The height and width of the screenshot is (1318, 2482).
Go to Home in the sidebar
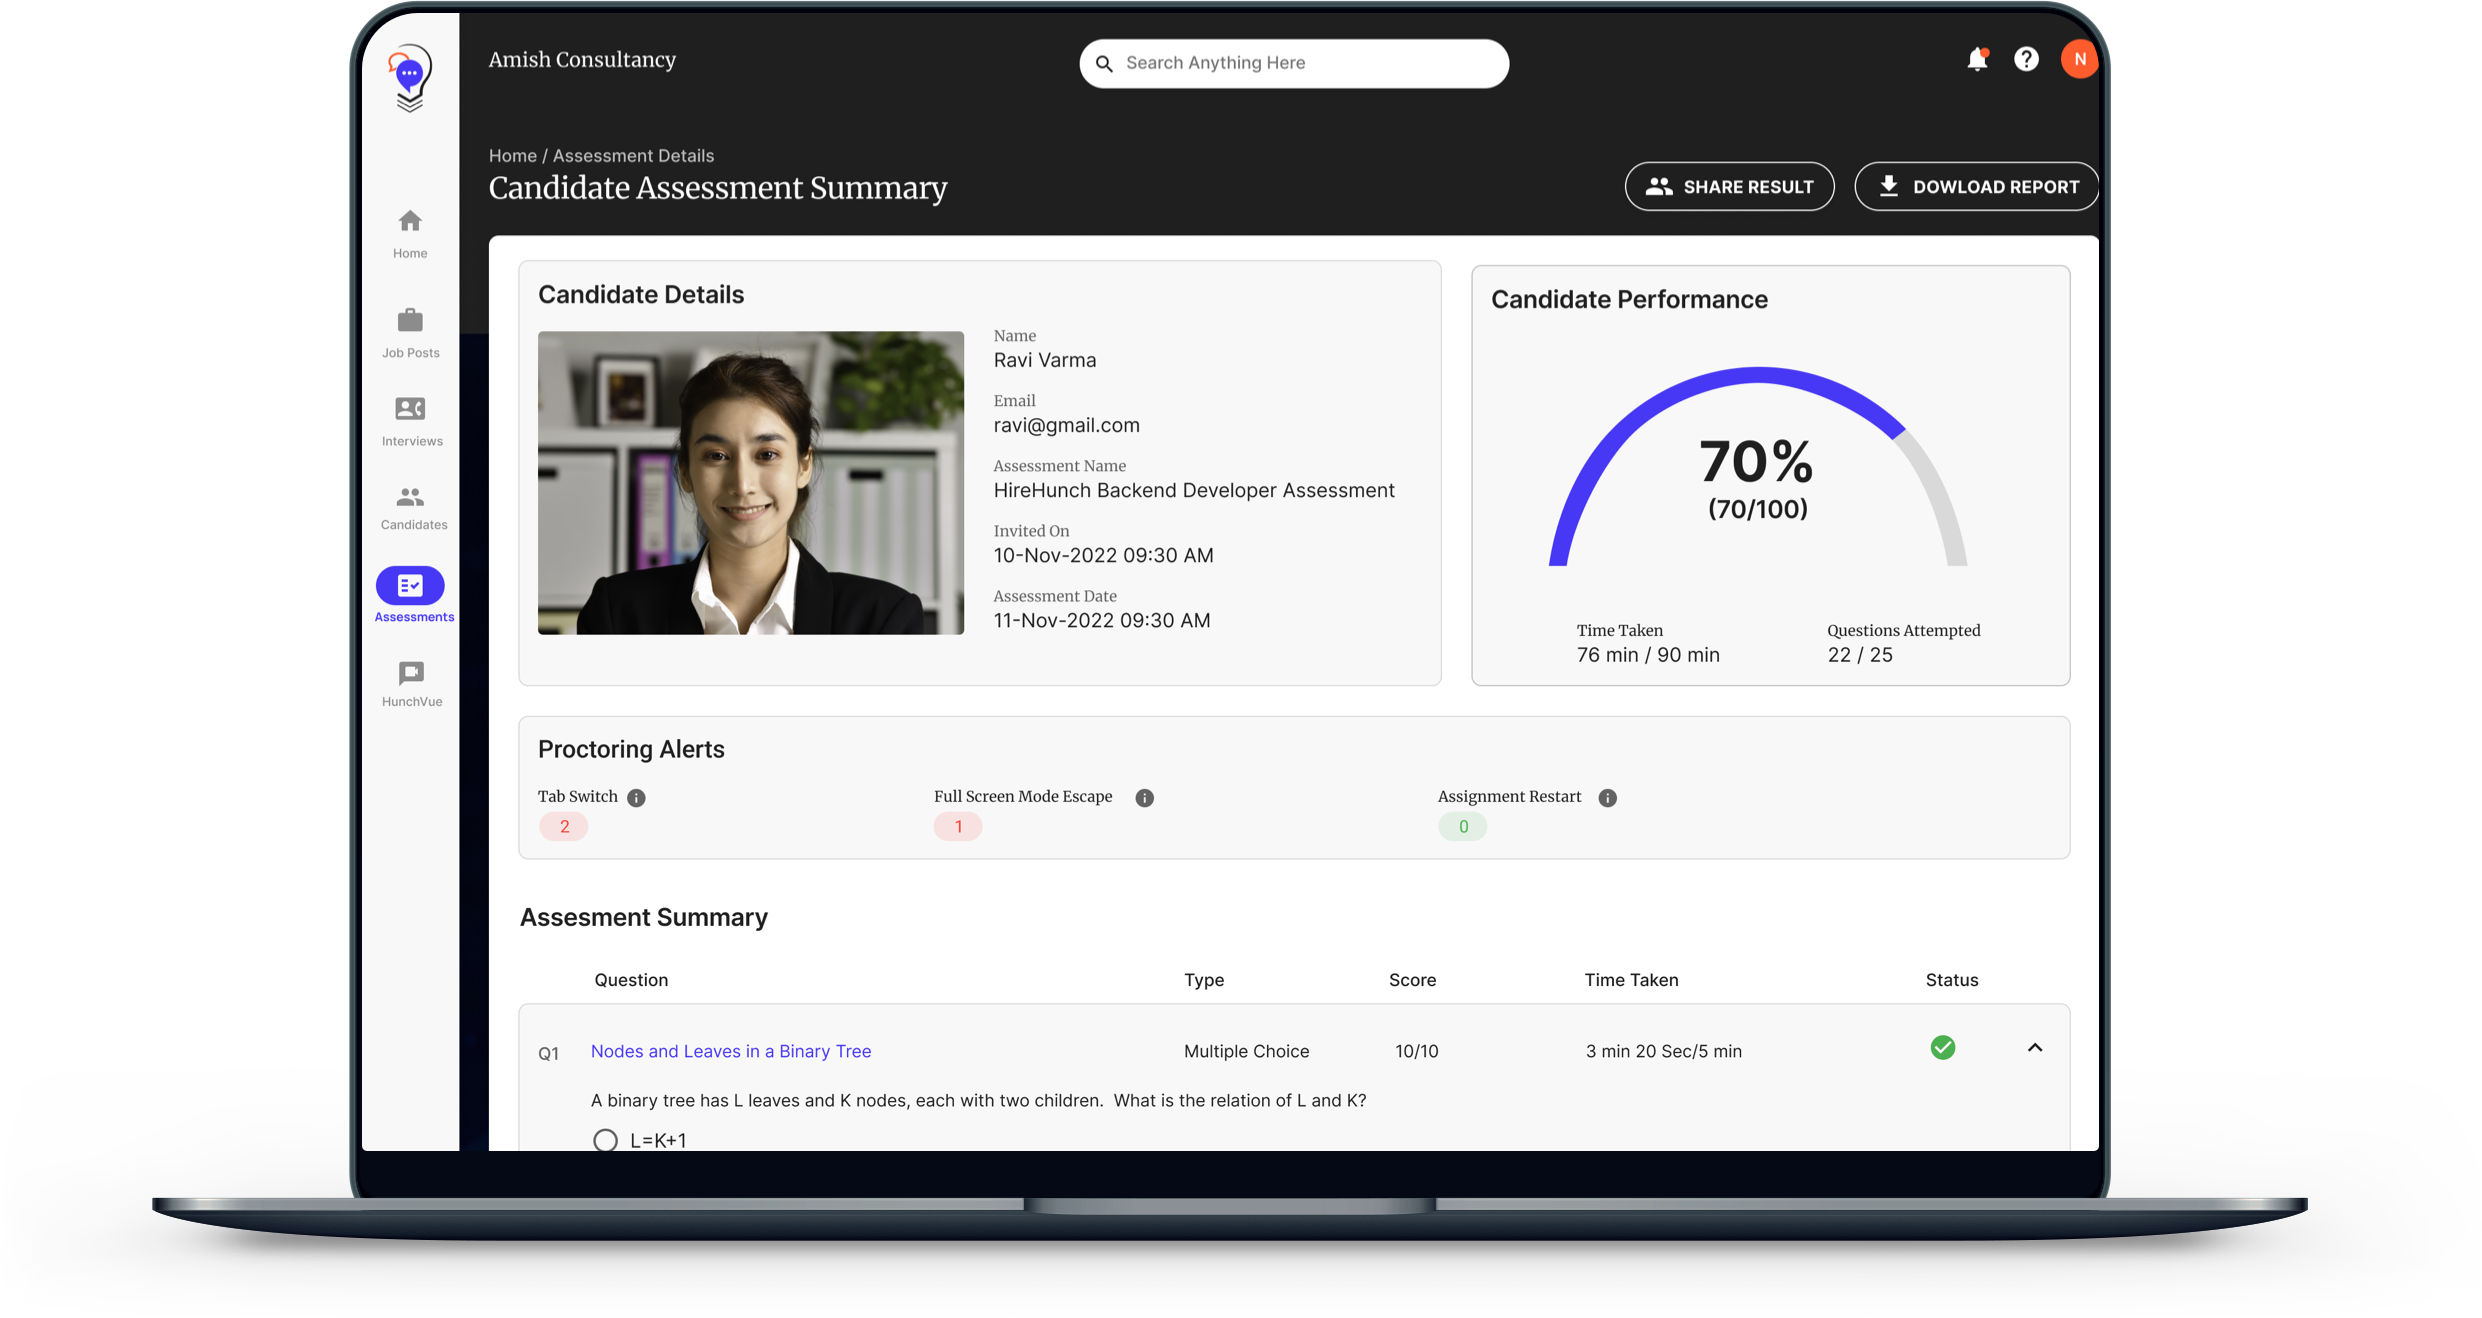coord(410,233)
